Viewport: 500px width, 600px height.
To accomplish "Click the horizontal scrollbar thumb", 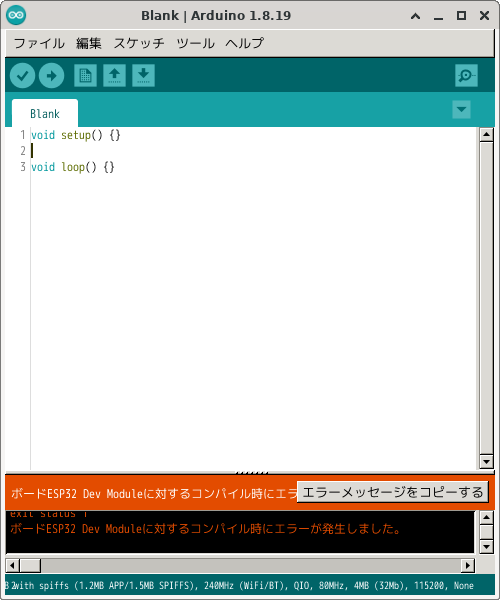I will click(x=30, y=565).
